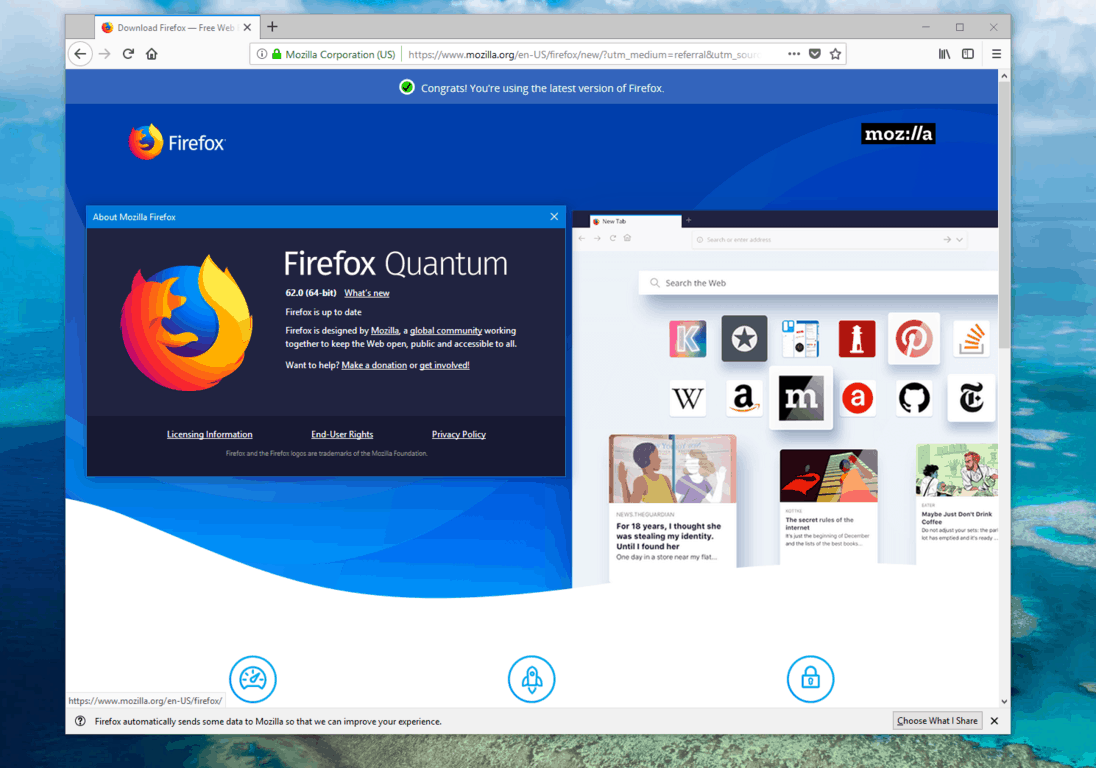Close the Download Firefox tab
This screenshot has height=768, width=1096.
pyautogui.click(x=247, y=28)
